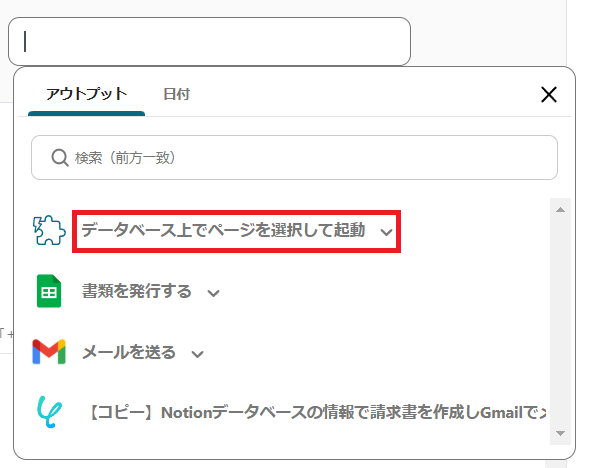The image size is (597, 468).
Task: Select 書類を発行する label
Action: 137,291
